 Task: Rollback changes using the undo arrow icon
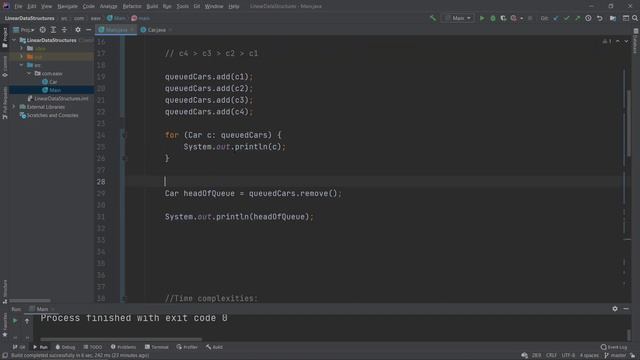point(600,18)
